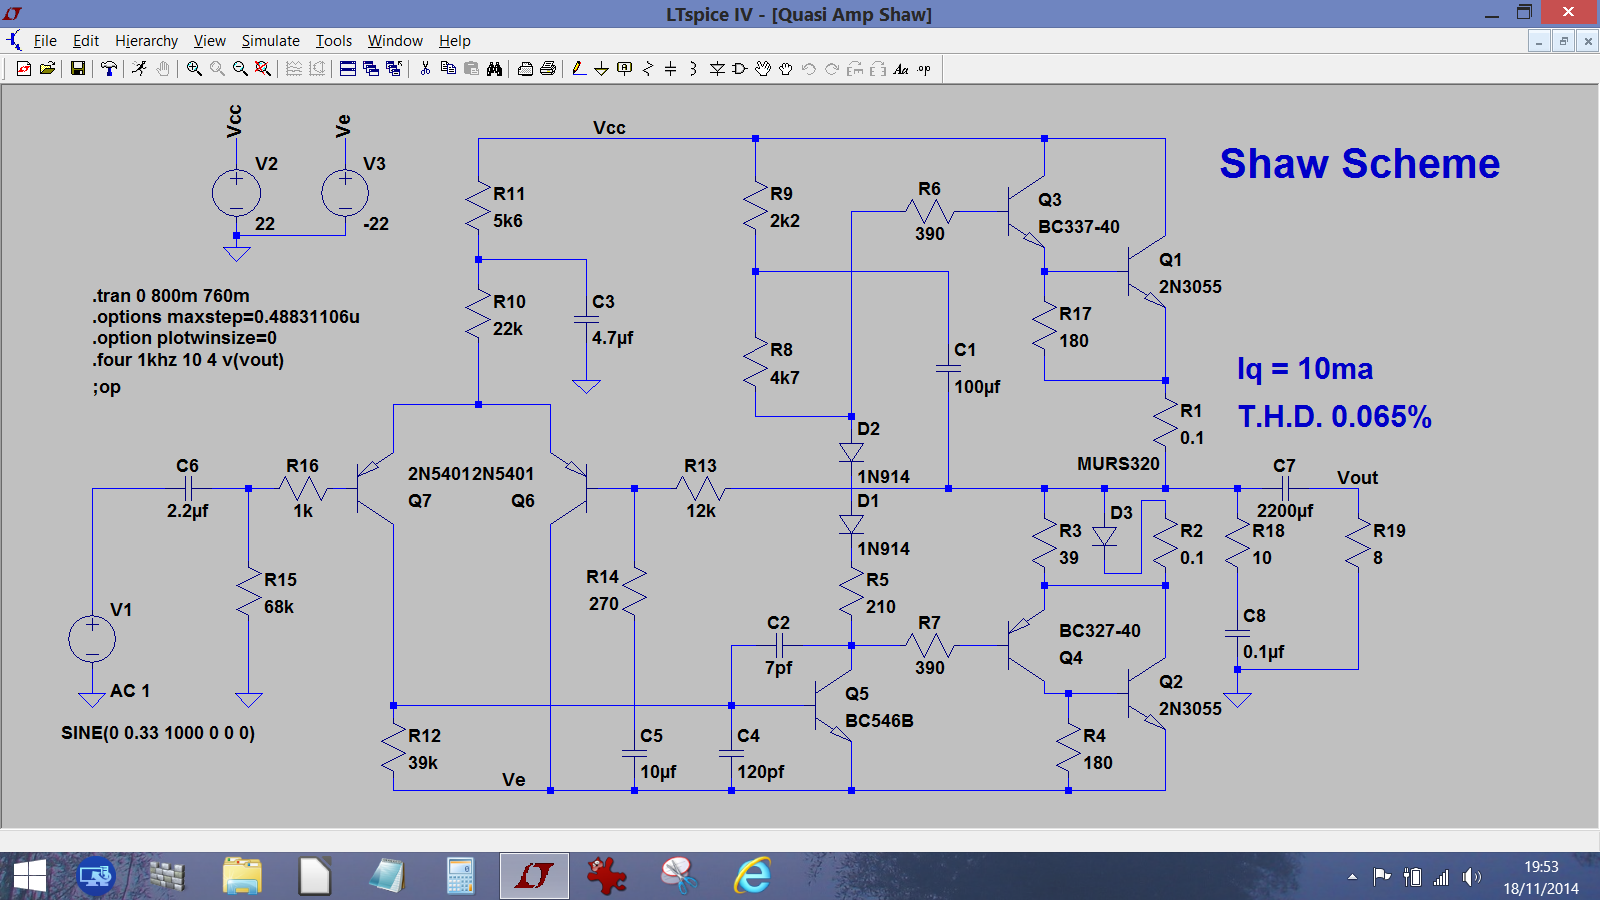Click the .options maxstep directive text

226,317
